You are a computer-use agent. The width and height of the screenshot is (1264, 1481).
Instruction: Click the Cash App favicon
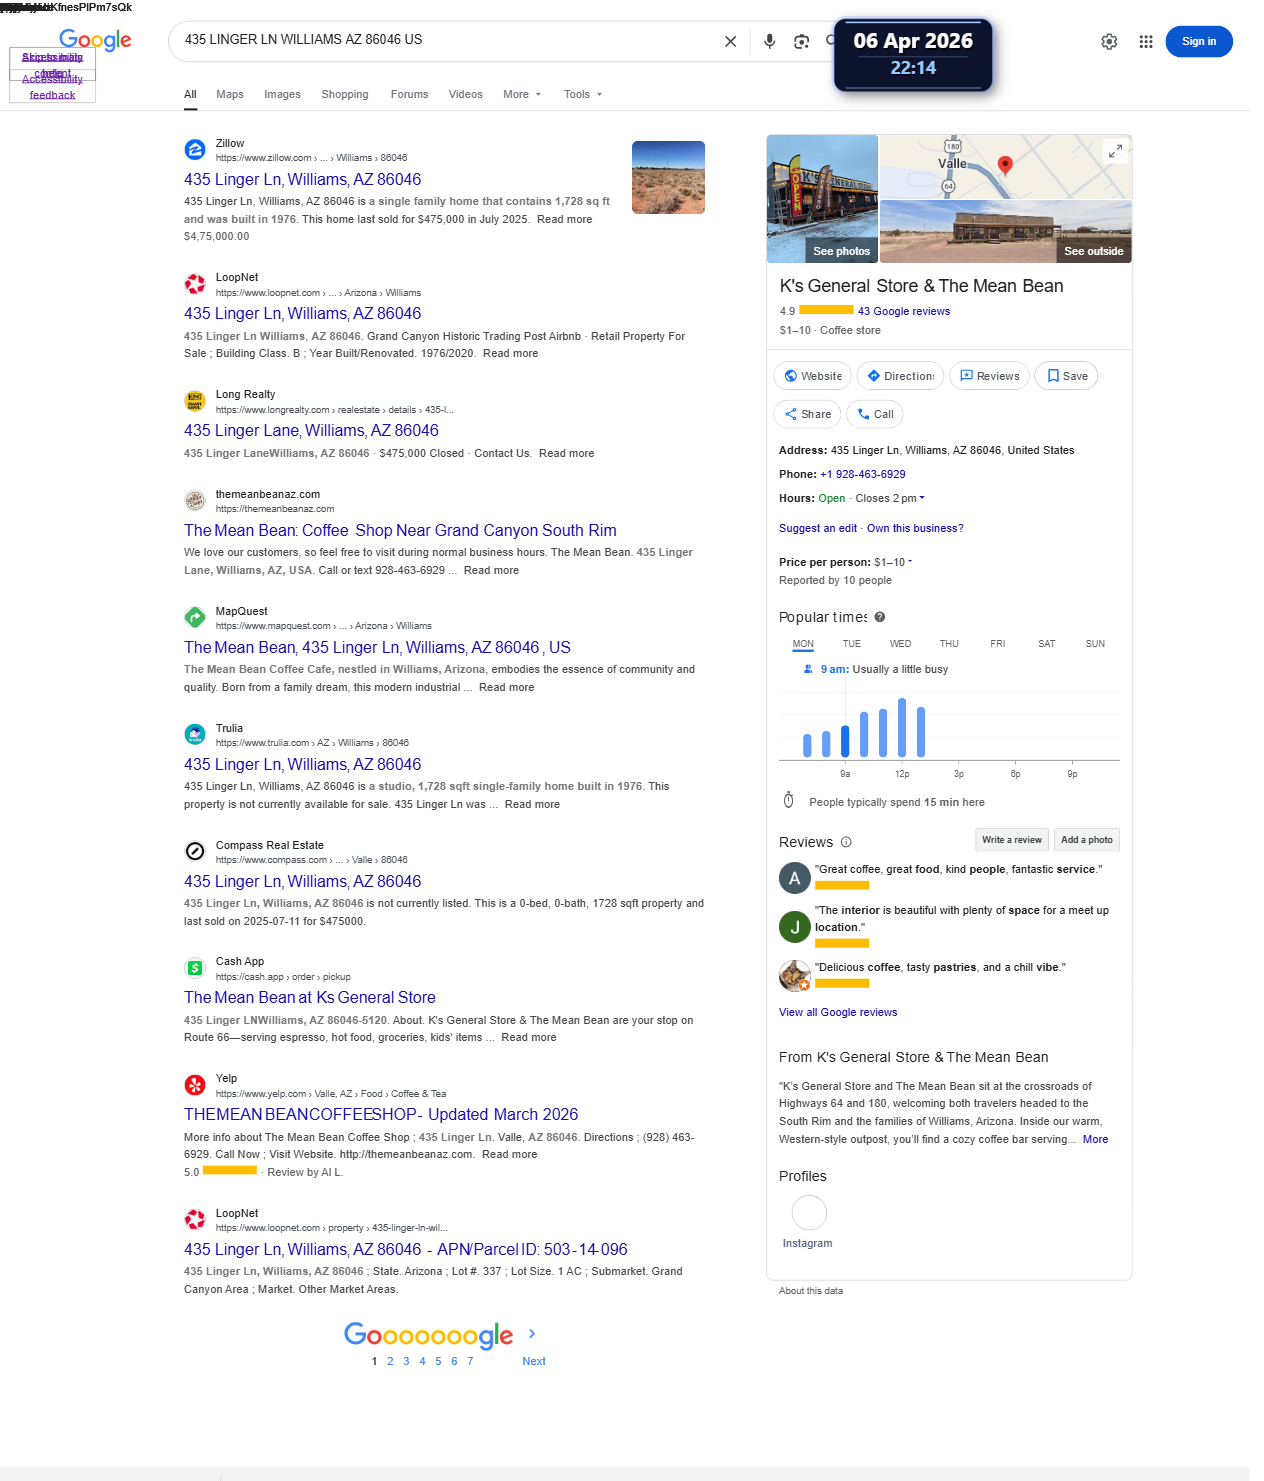click(x=195, y=968)
